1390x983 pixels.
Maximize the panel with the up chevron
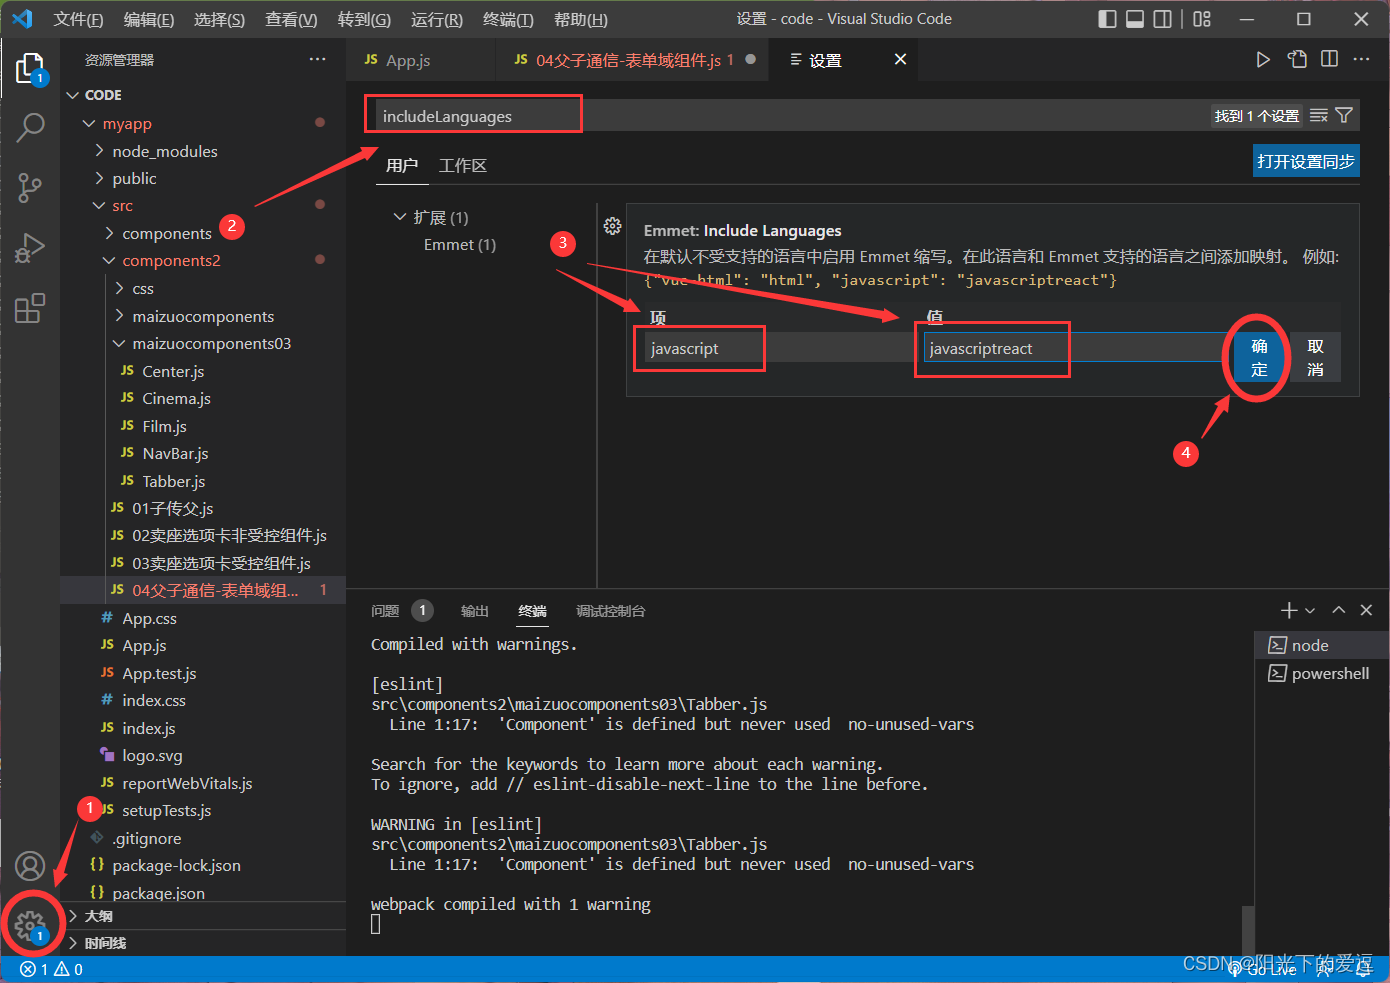pos(1339,610)
